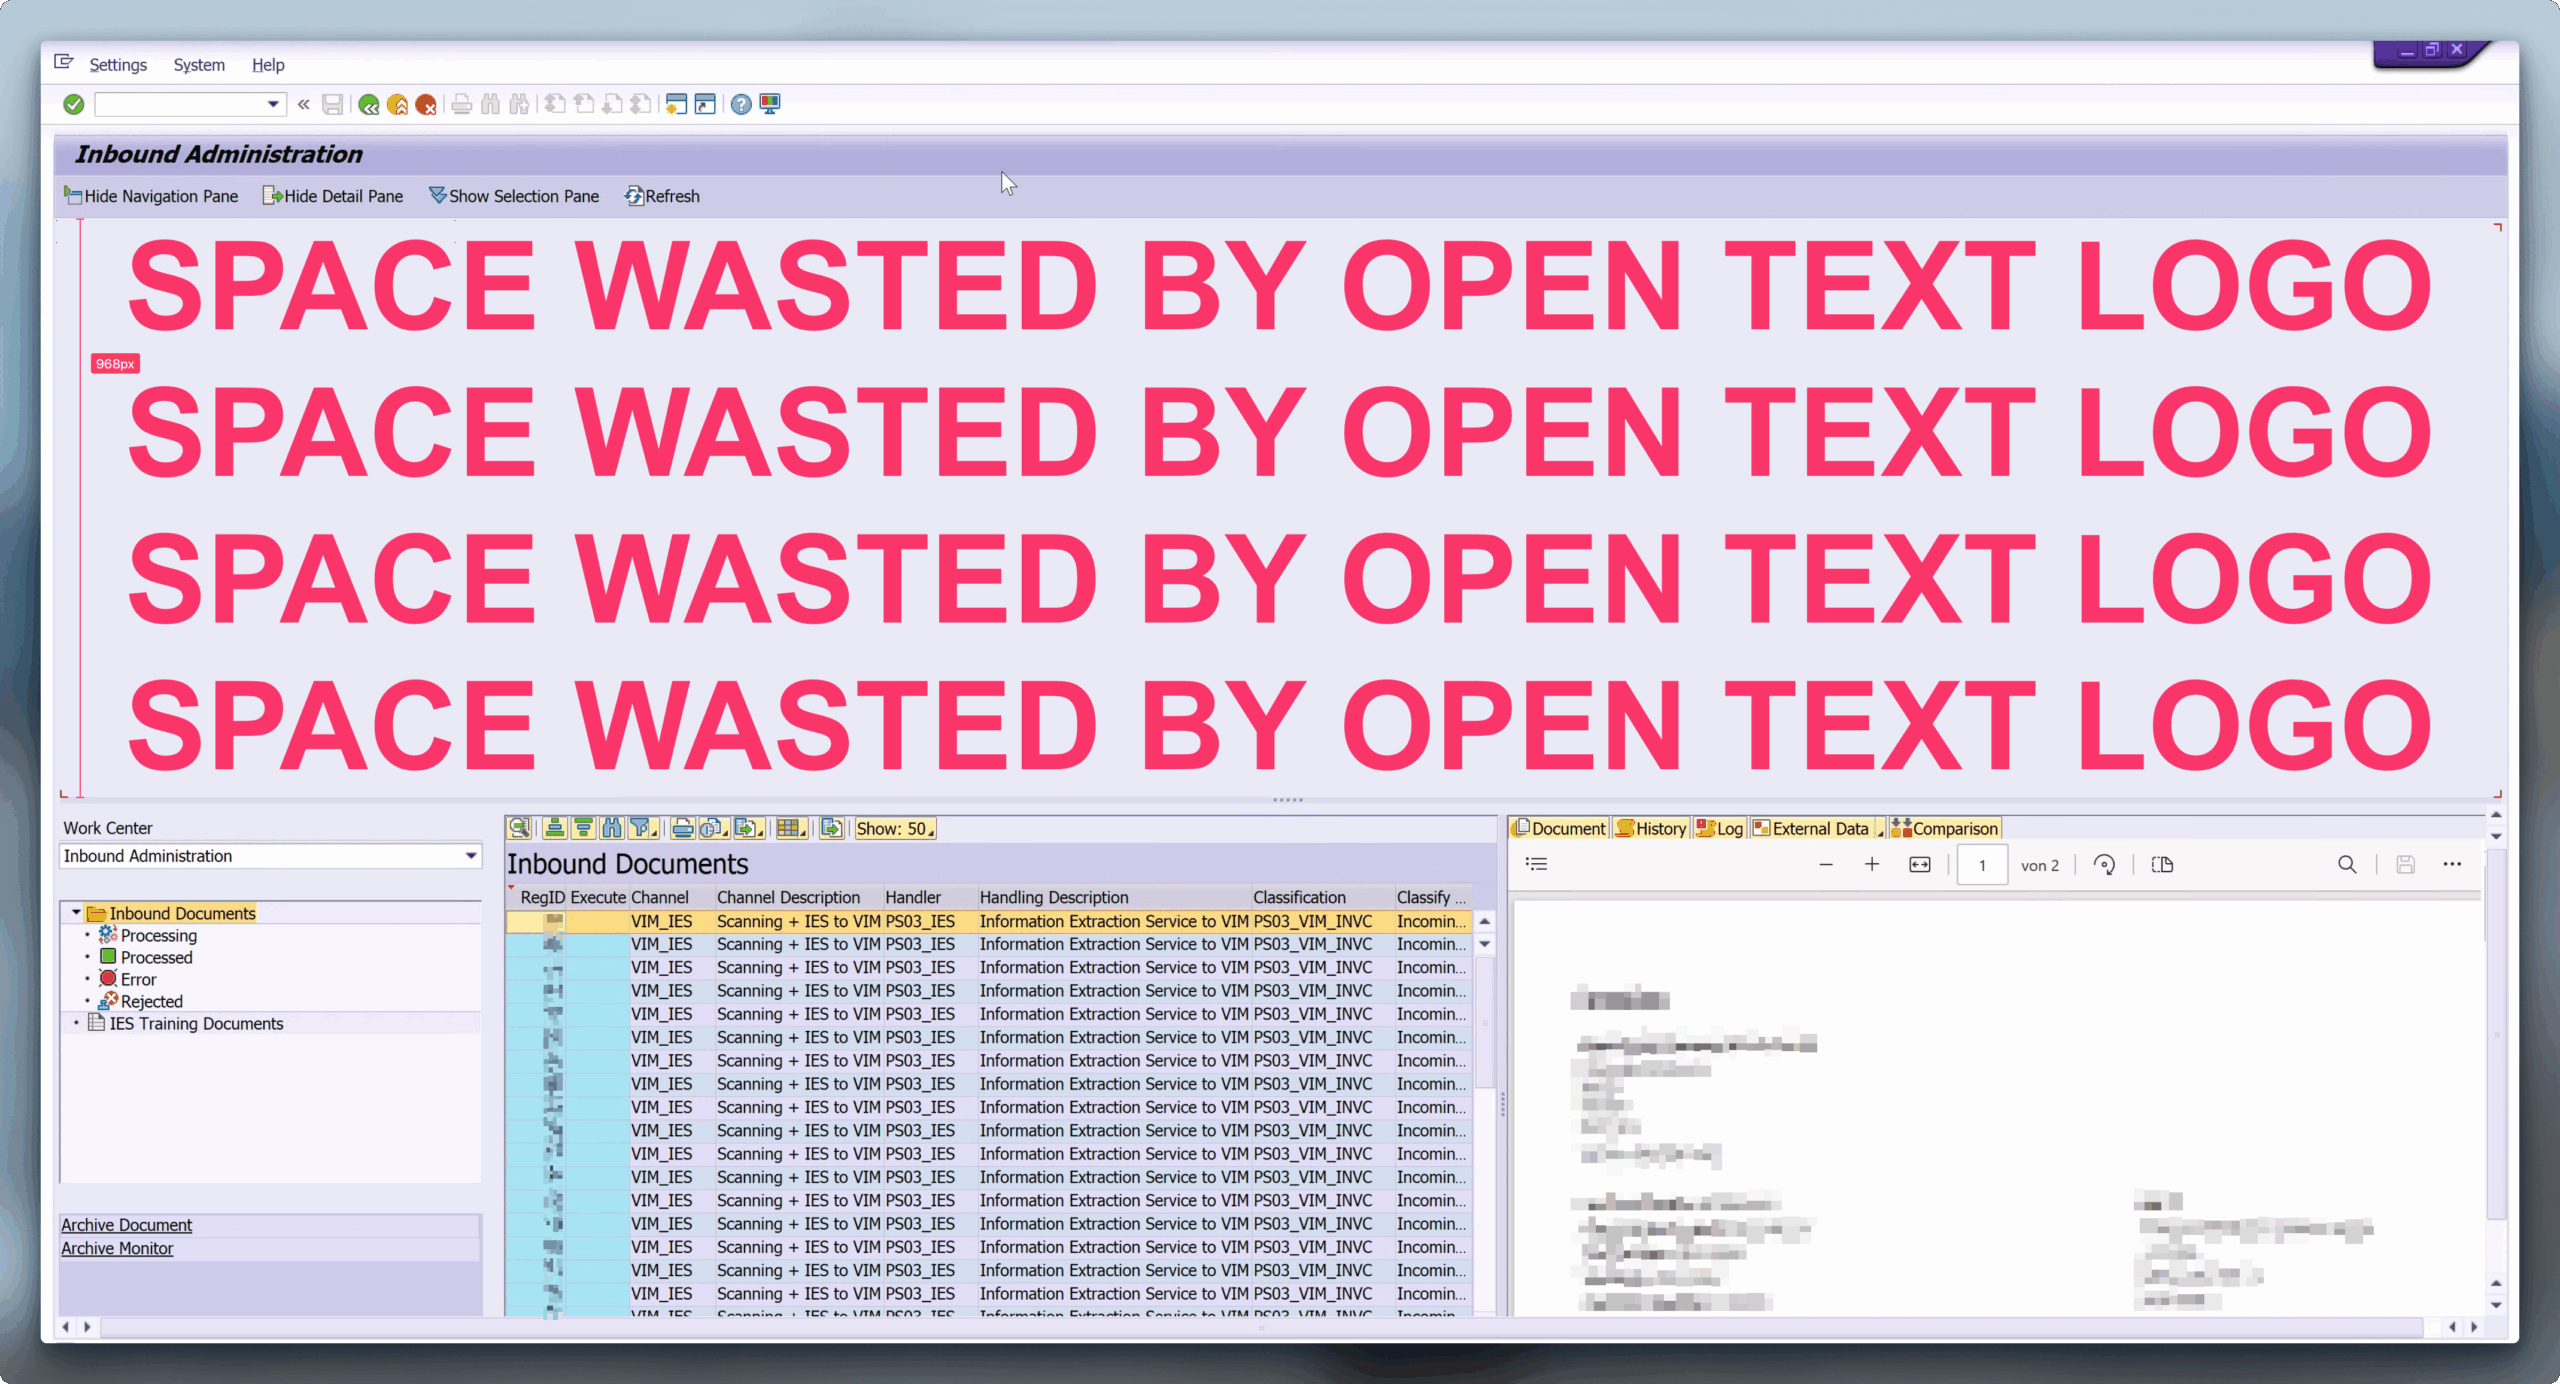Click the Page view icon in the PDF viewer
The height and width of the screenshot is (1384, 2560).
click(x=2162, y=865)
